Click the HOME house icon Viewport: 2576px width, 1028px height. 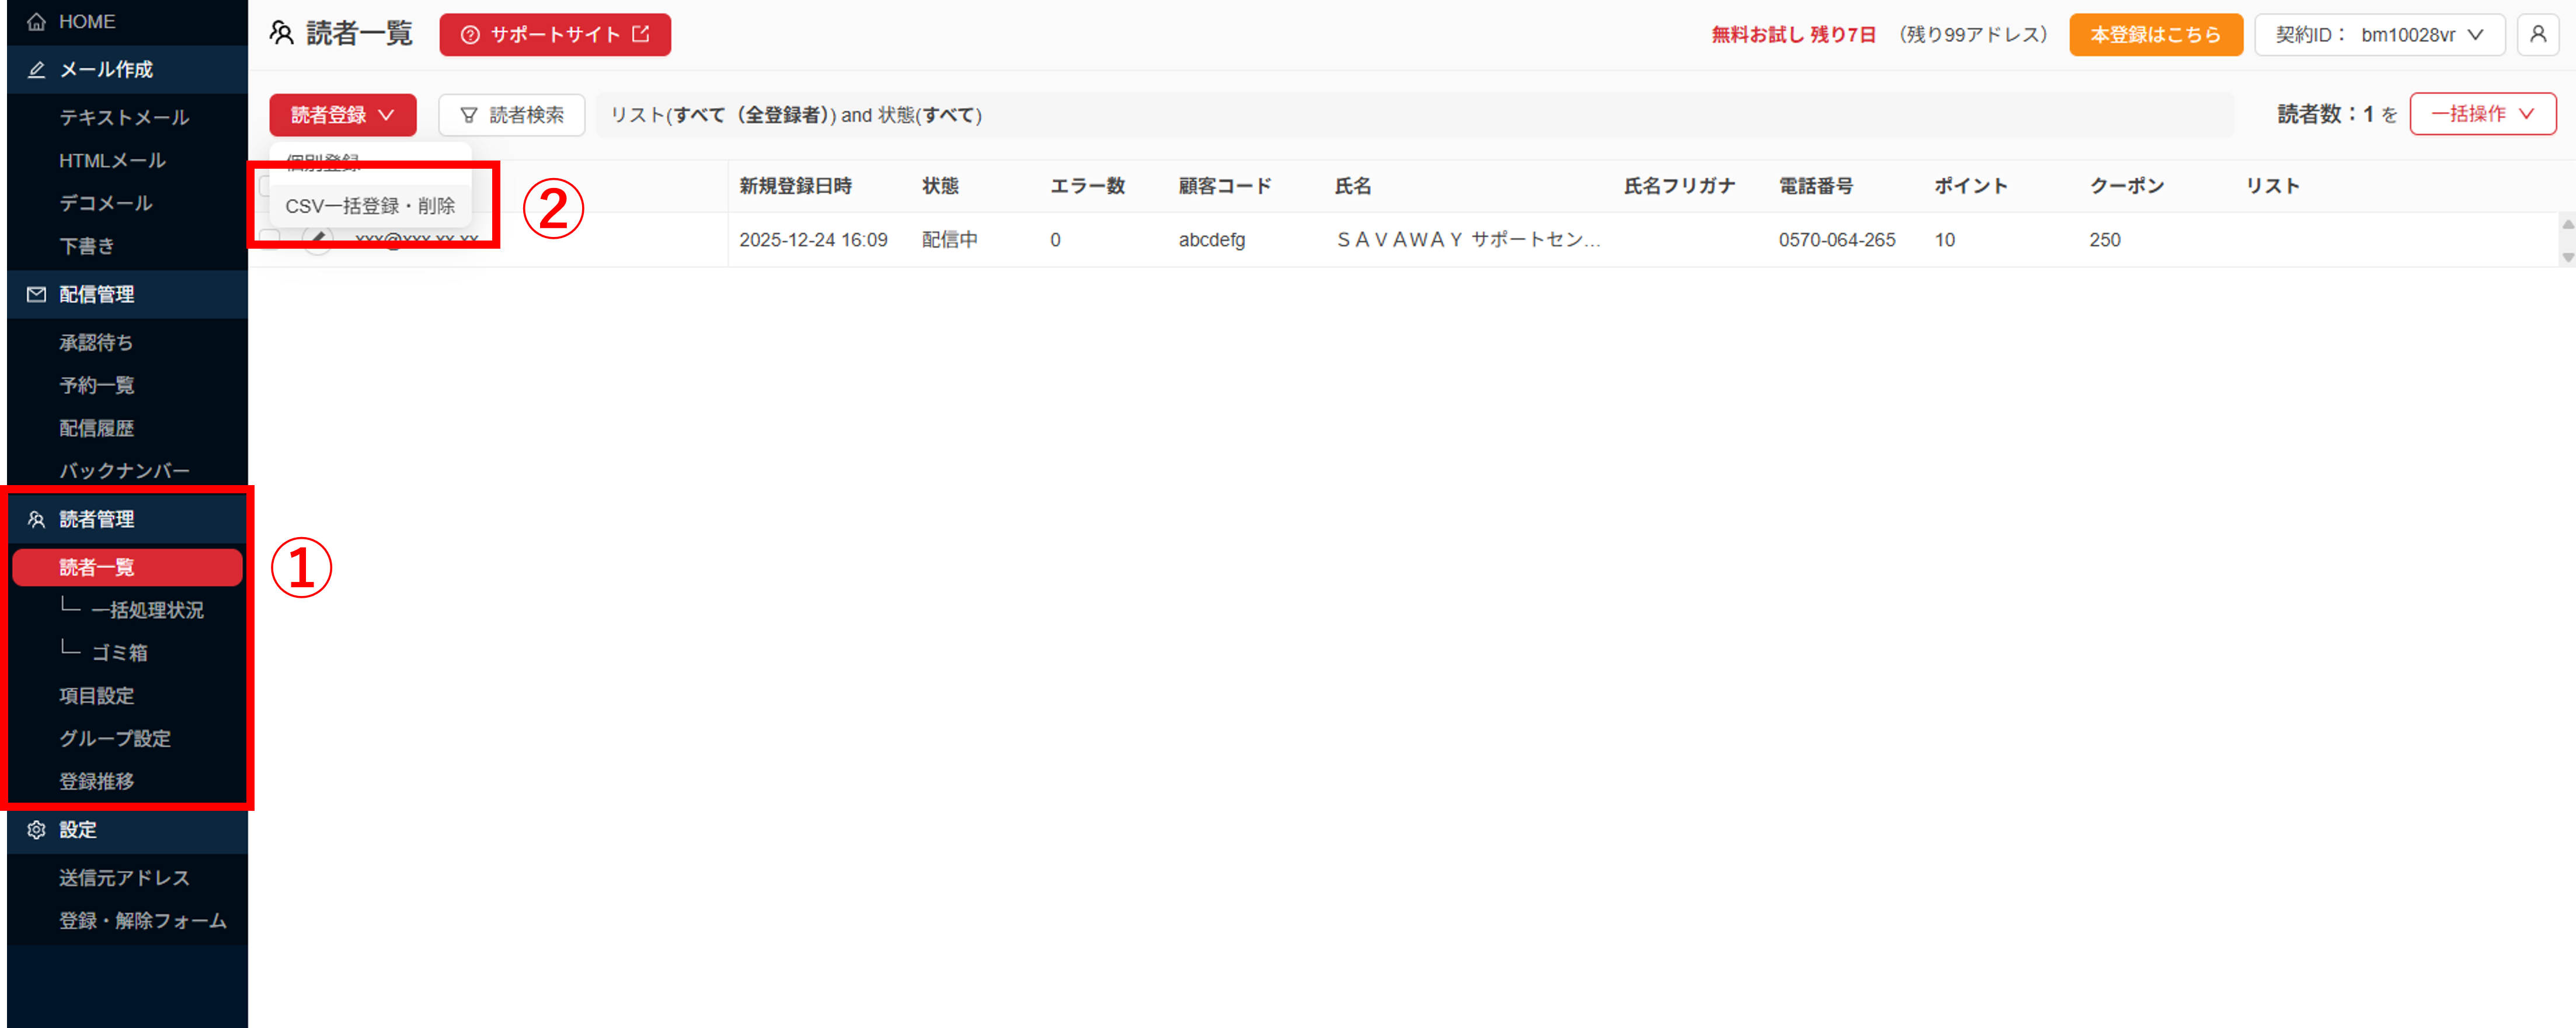[x=36, y=22]
